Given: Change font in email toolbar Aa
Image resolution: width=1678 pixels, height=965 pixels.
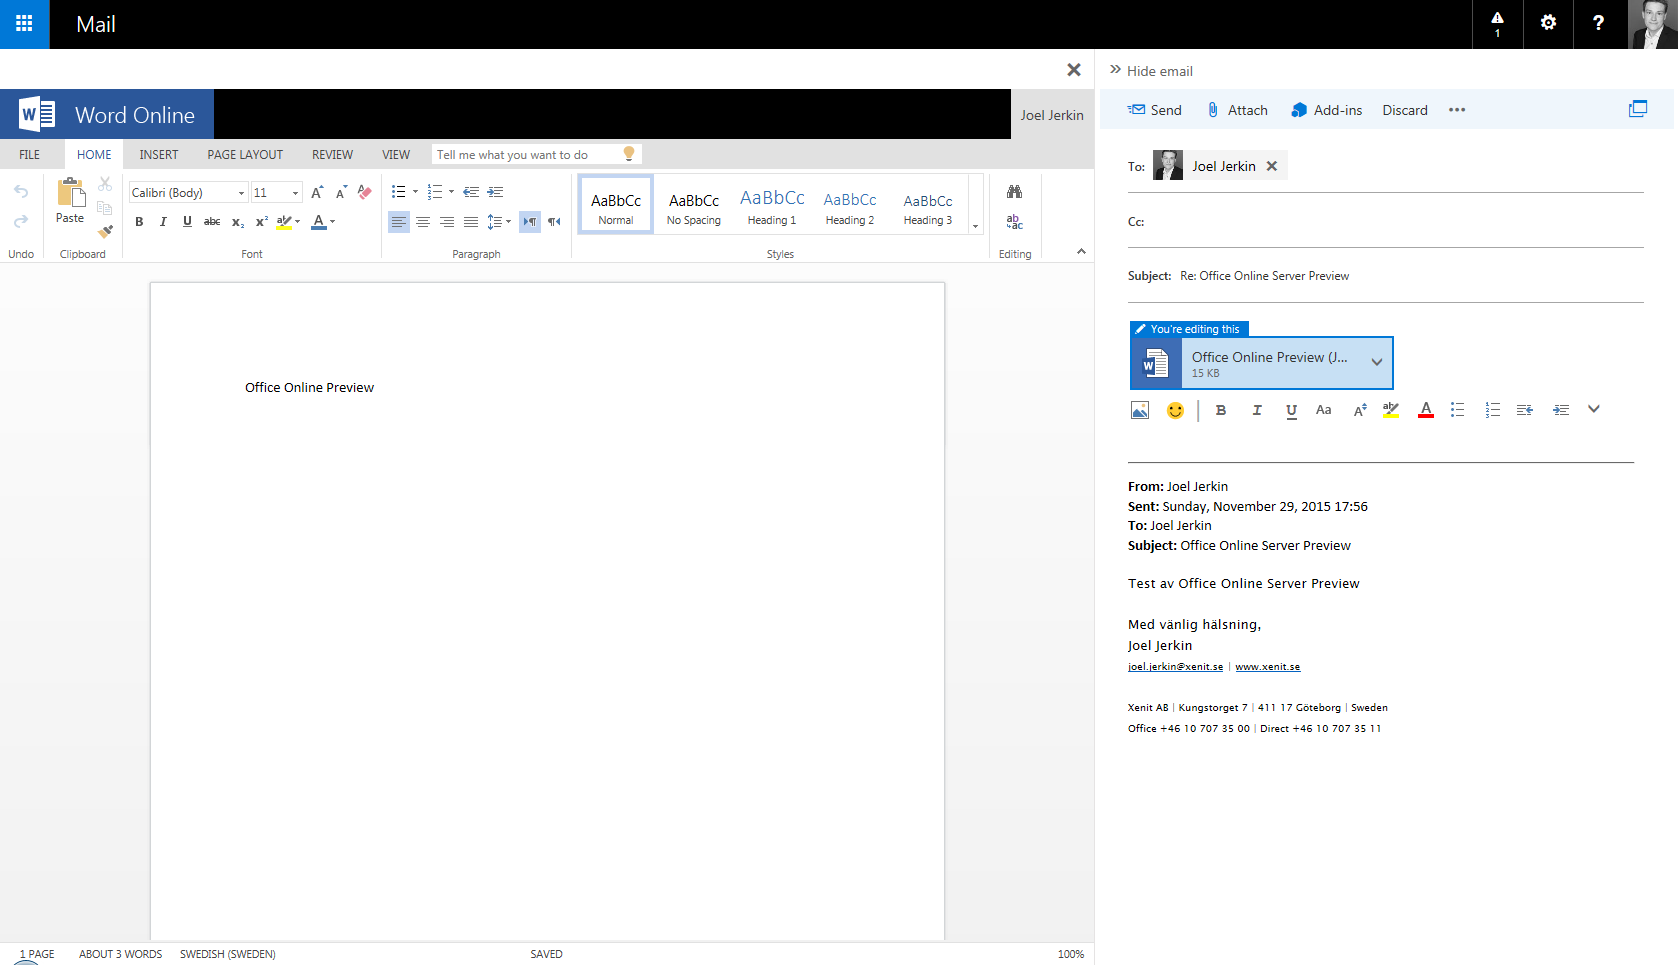Looking at the screenshot, I should (x=1323, y=410).
